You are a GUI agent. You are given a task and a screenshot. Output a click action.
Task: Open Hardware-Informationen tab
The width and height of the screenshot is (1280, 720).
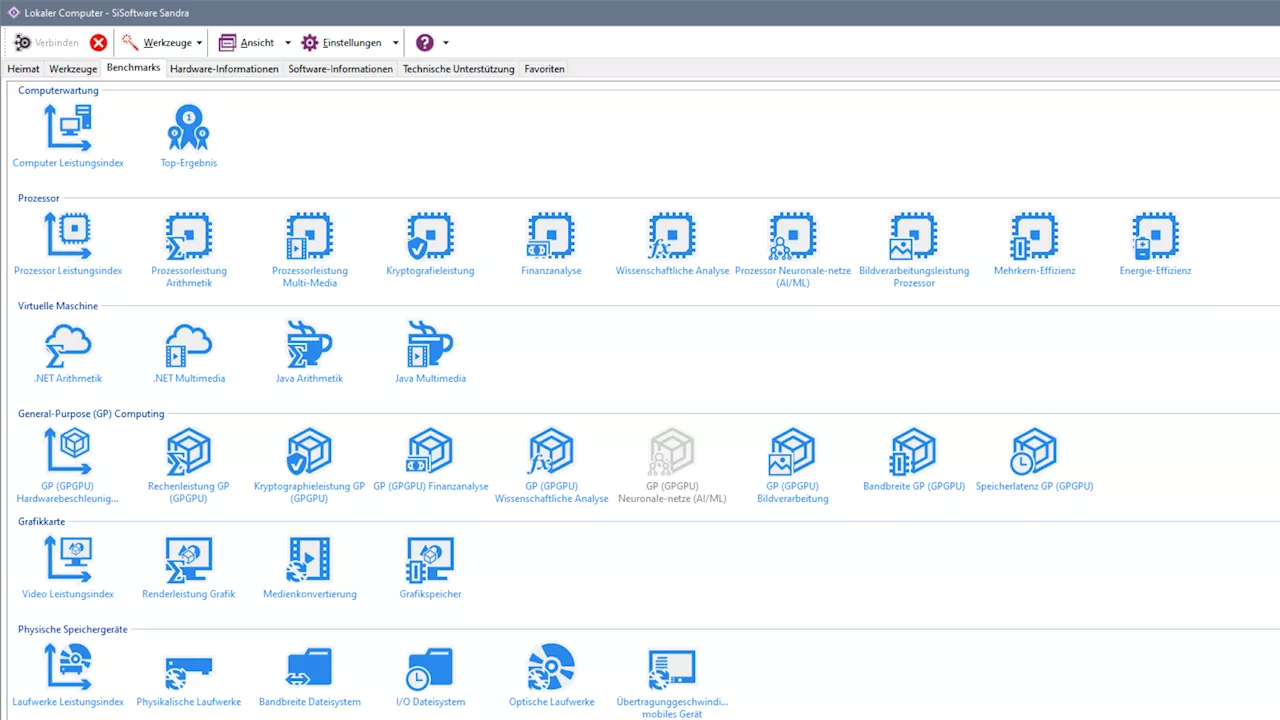(224, 69)
